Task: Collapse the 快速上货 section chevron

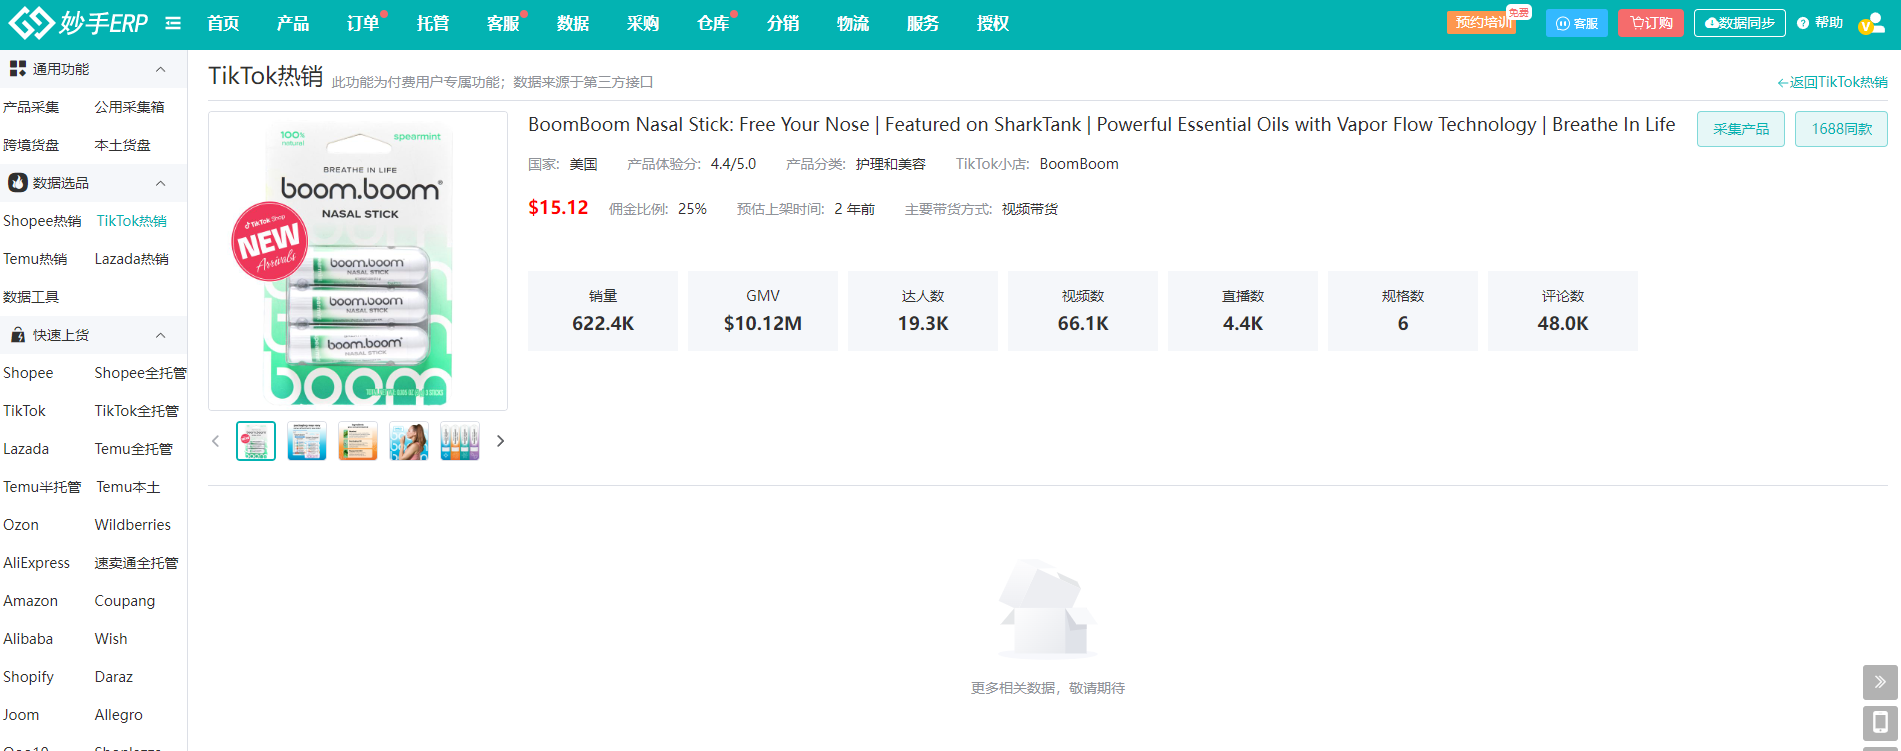Action: [x=160, y=335]
